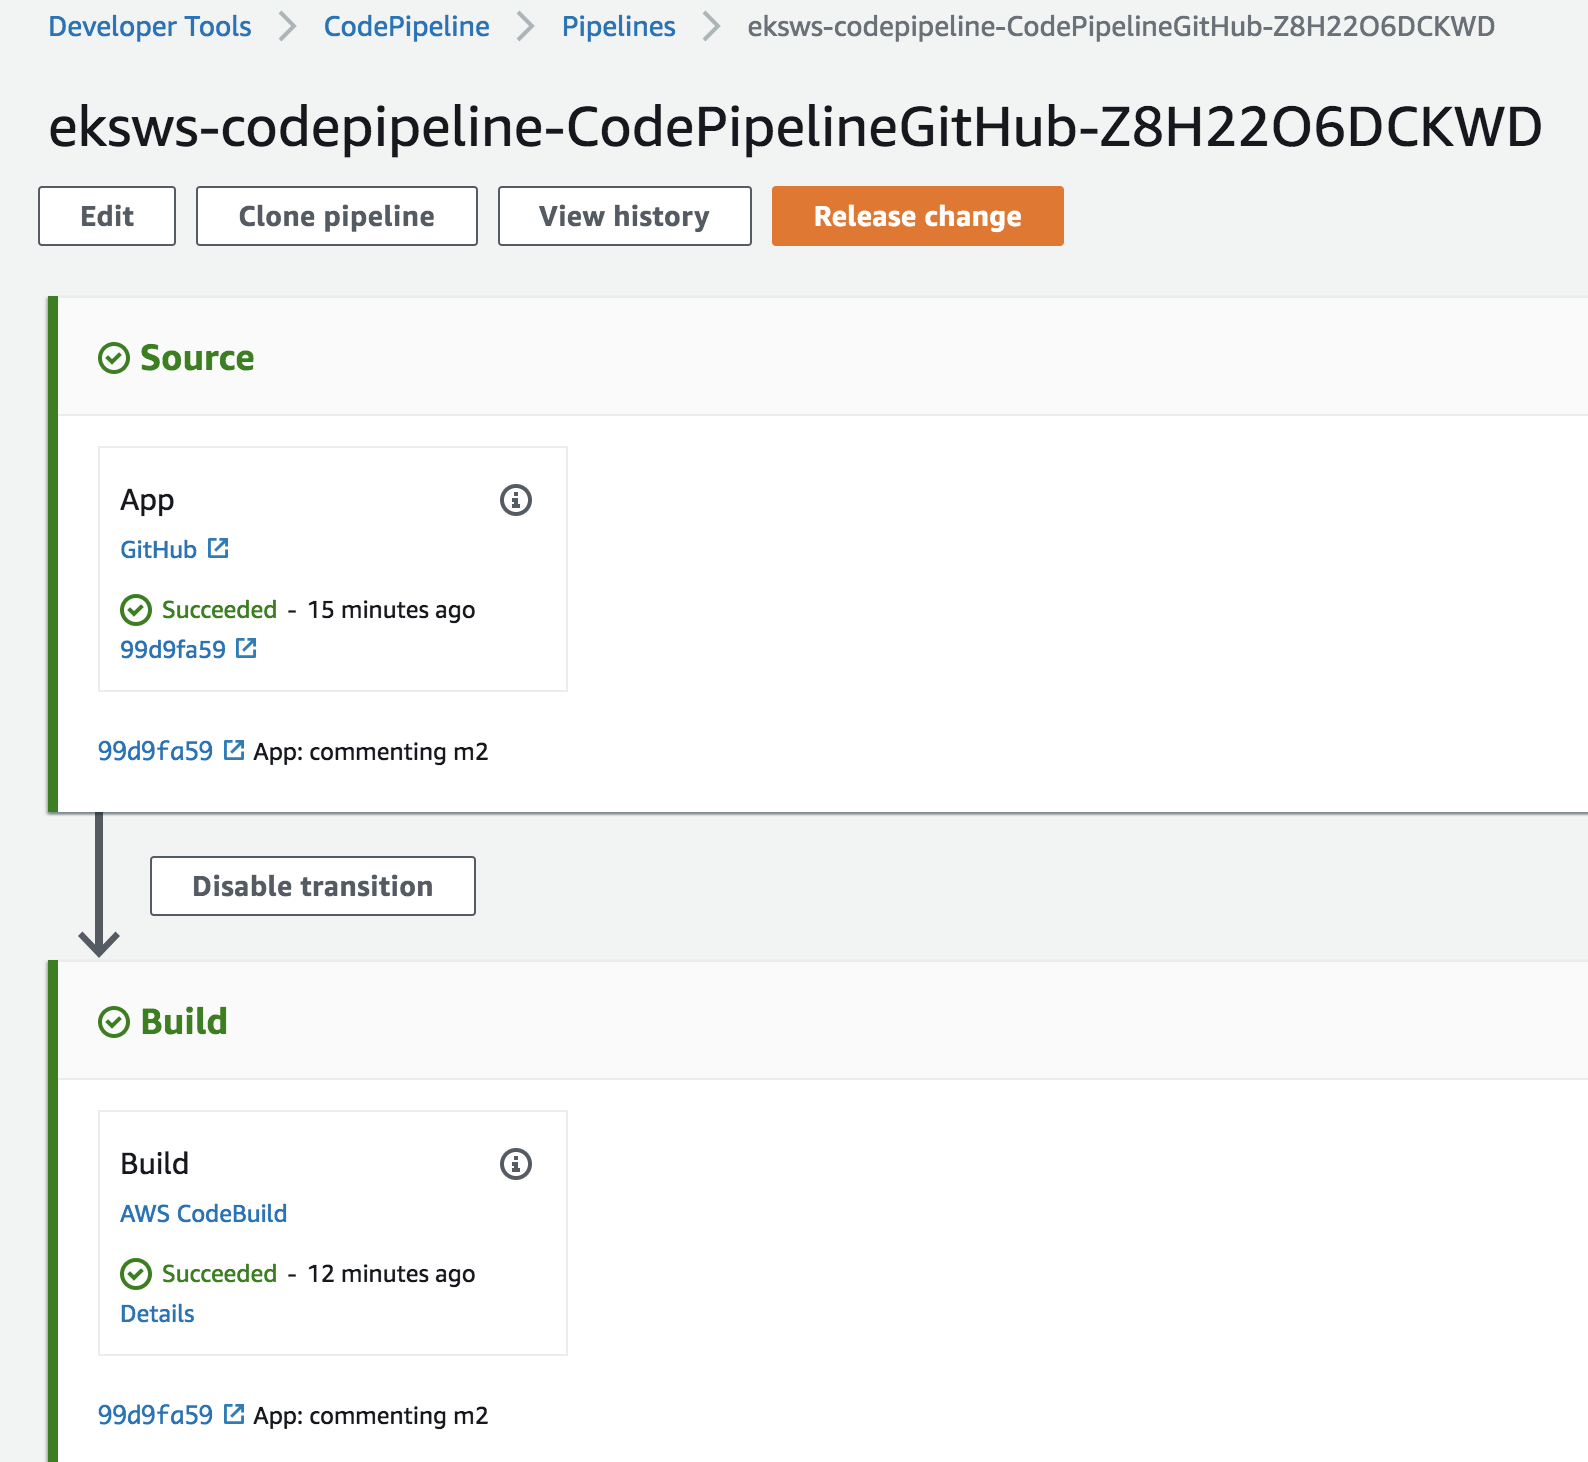Click the App action Succeeded status icon
Viewport: 1588px width, 1462px height.
click(x=136, y=610)
